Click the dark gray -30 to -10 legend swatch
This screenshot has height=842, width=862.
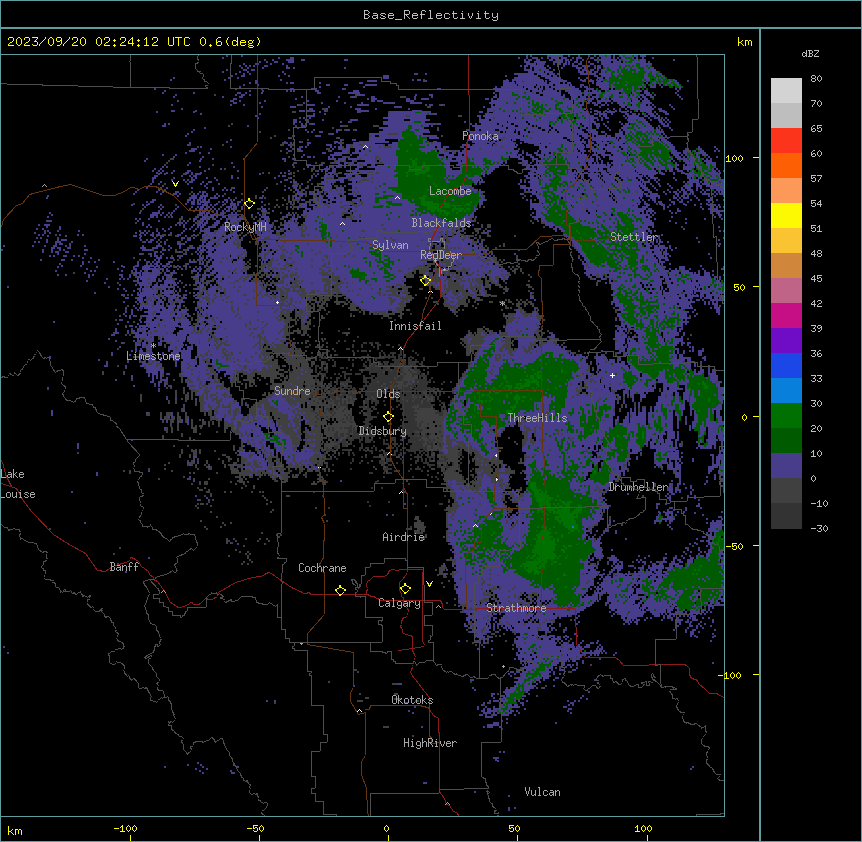pos(786,516)
